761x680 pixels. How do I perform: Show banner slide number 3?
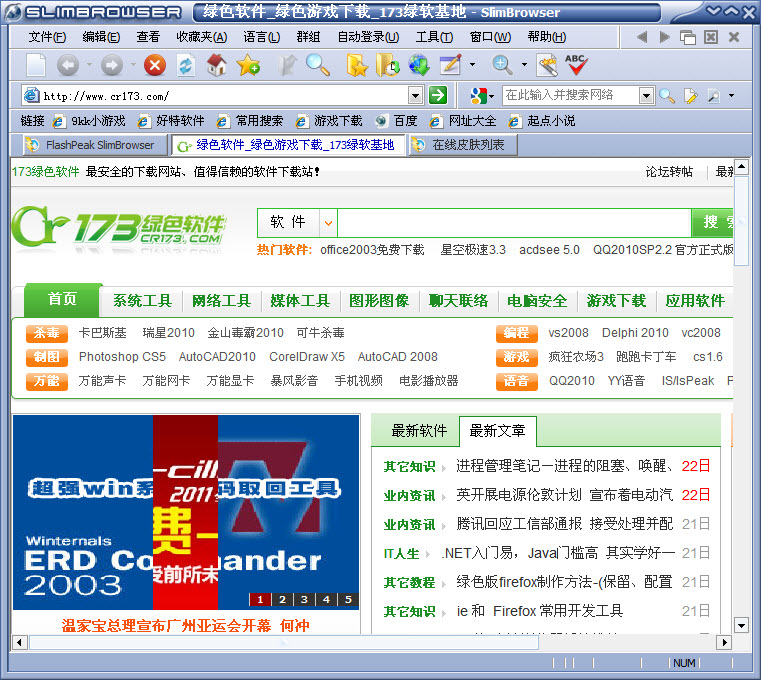(304, 599)
